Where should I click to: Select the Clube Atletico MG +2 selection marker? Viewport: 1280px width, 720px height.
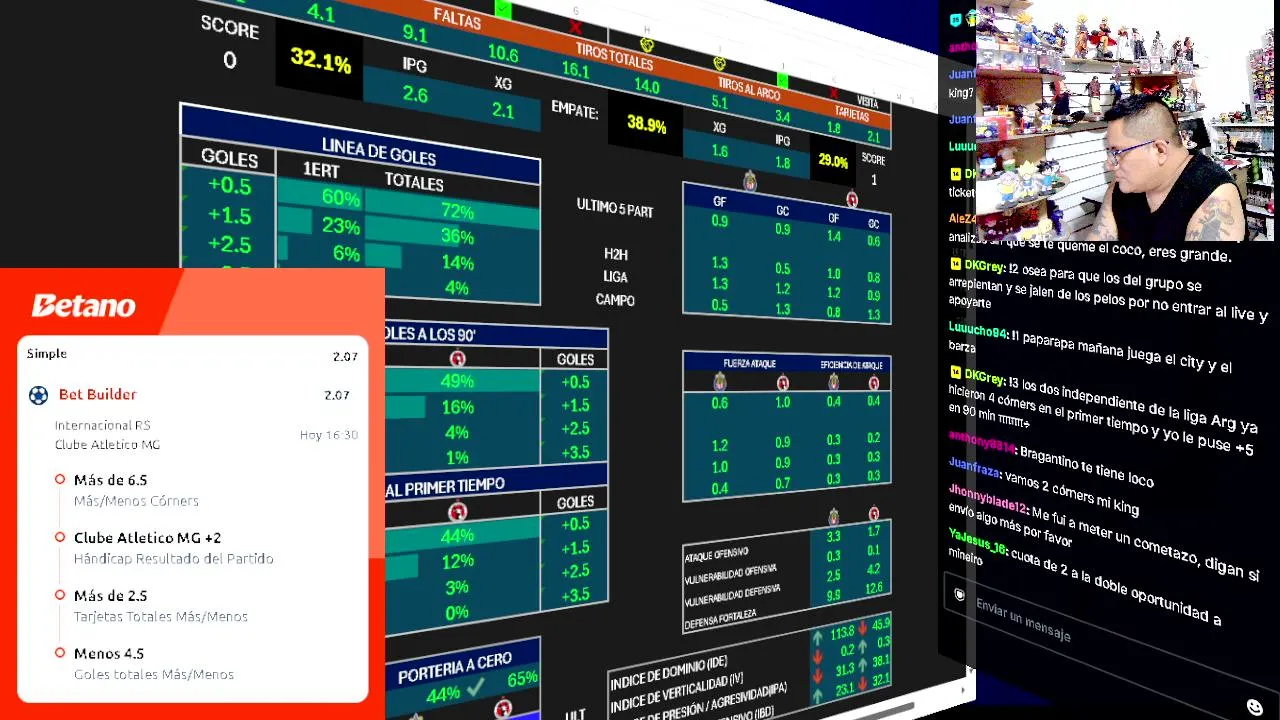pyautogui.click(x=60, y=538)
